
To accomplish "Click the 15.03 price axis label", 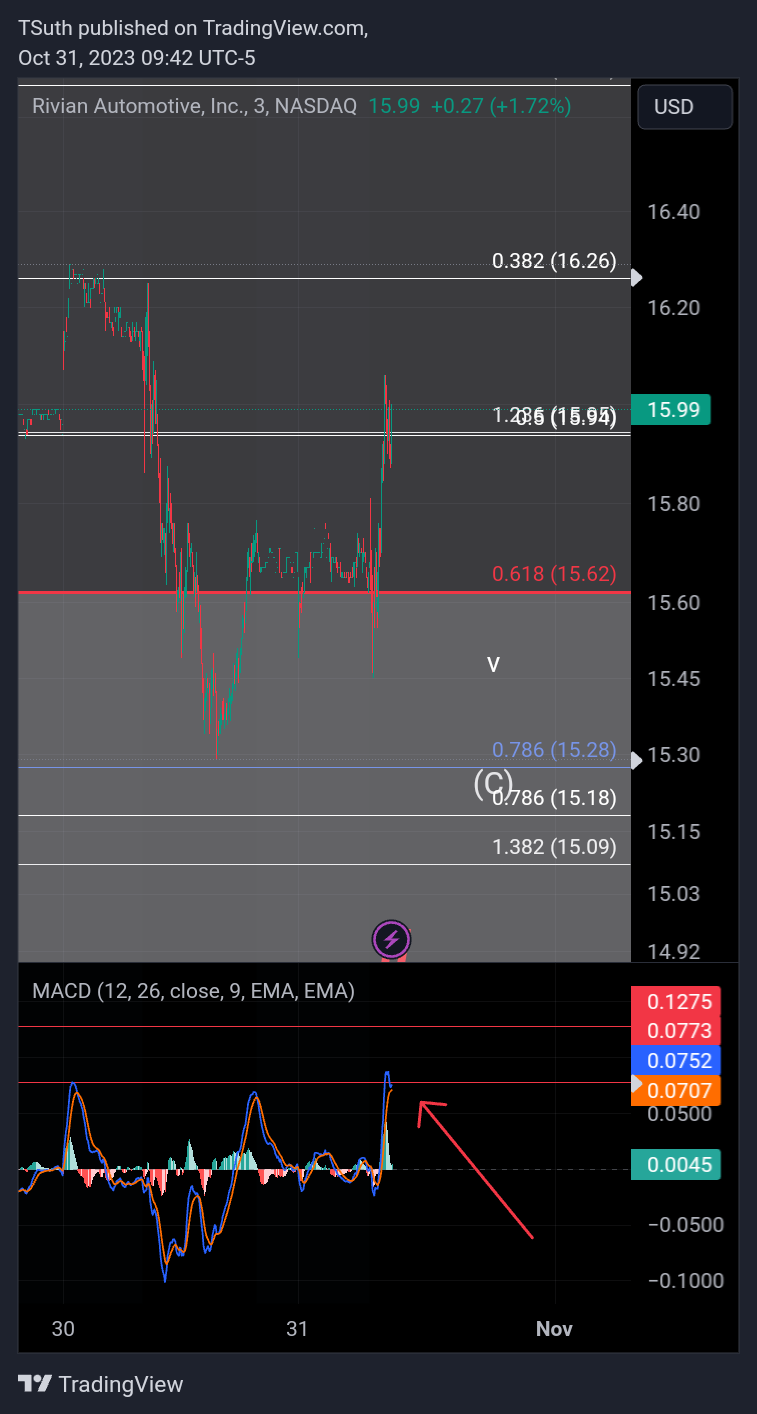I will pos(673,893).
